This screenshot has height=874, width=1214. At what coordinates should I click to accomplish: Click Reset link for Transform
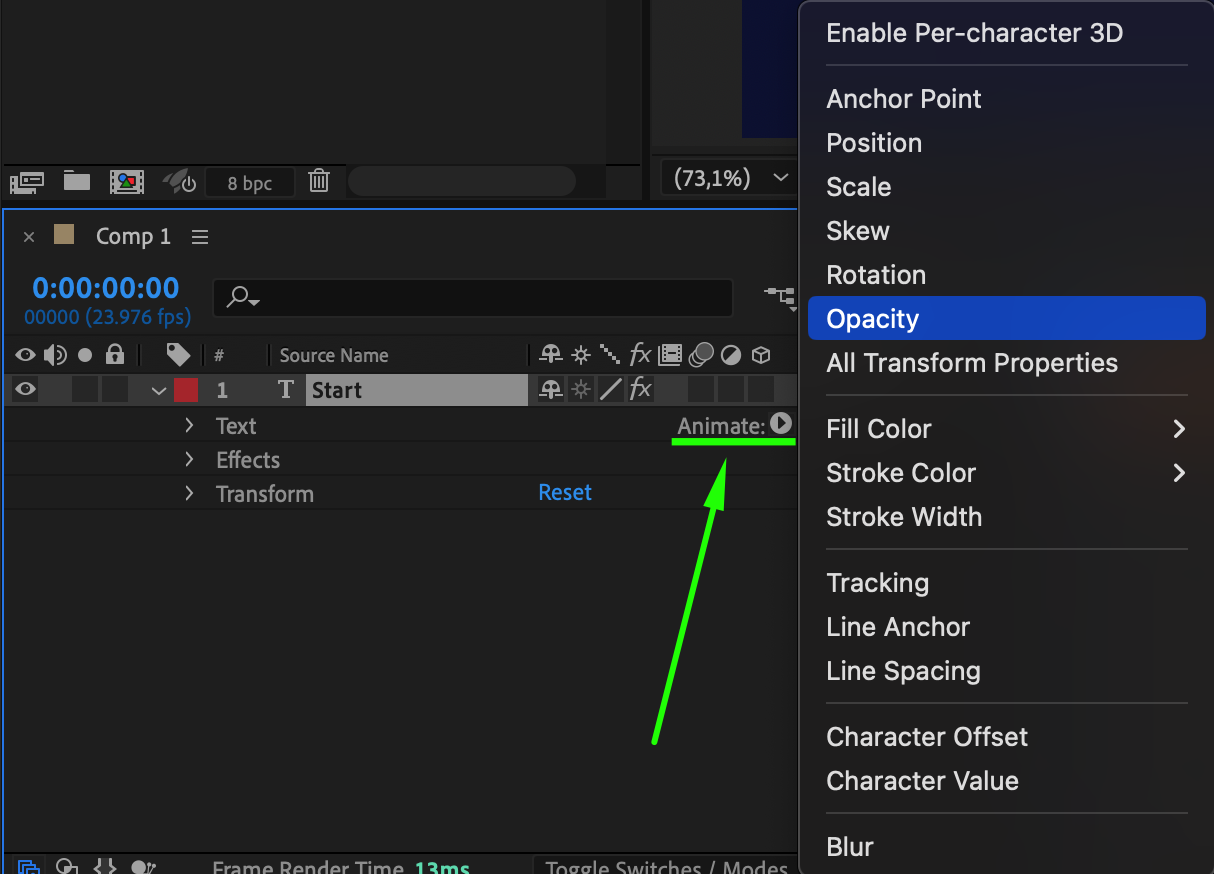point(565,493)
